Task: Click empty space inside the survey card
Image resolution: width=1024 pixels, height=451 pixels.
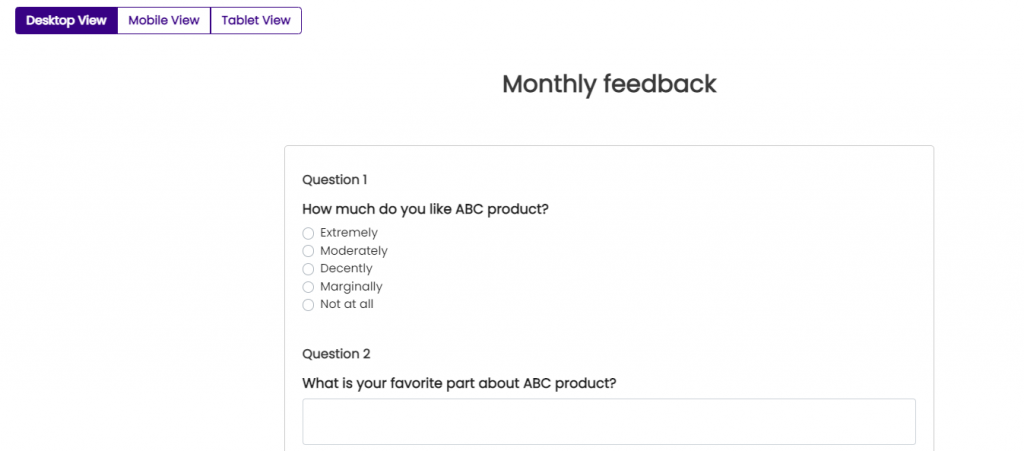Action: (718, 274)
